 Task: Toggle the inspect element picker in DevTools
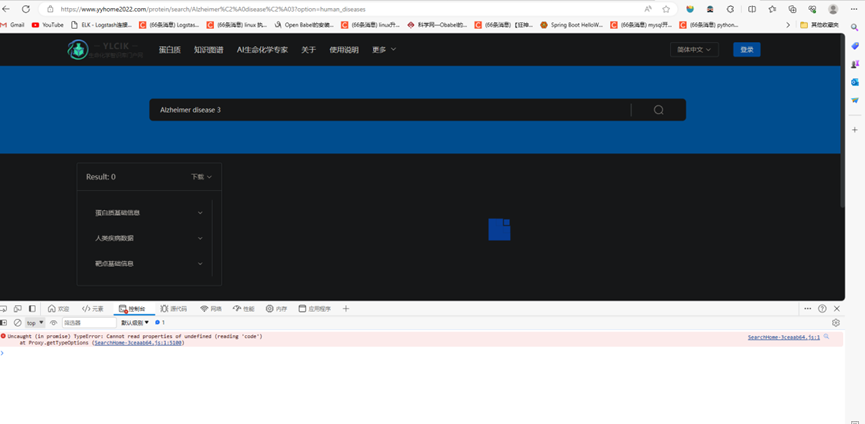tap(4, 309)
